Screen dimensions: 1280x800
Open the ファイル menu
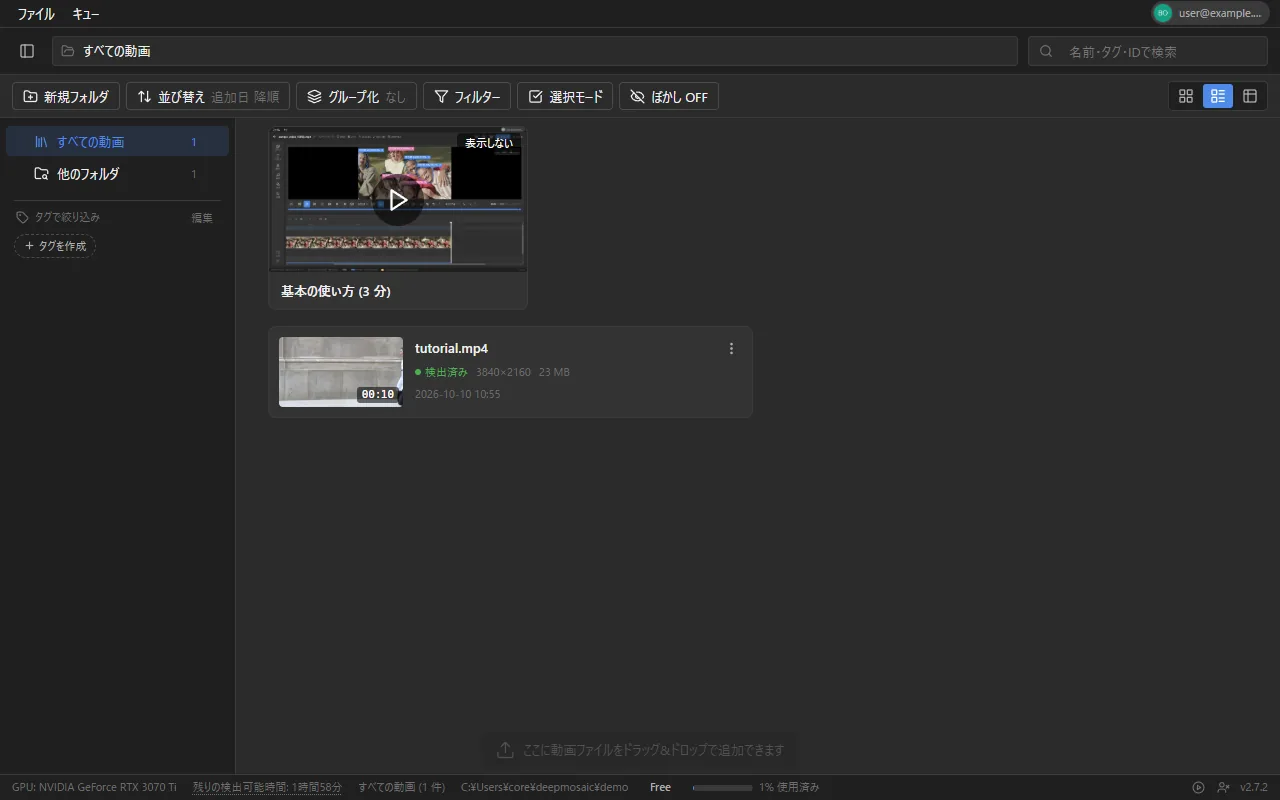[x=35, y=14]
